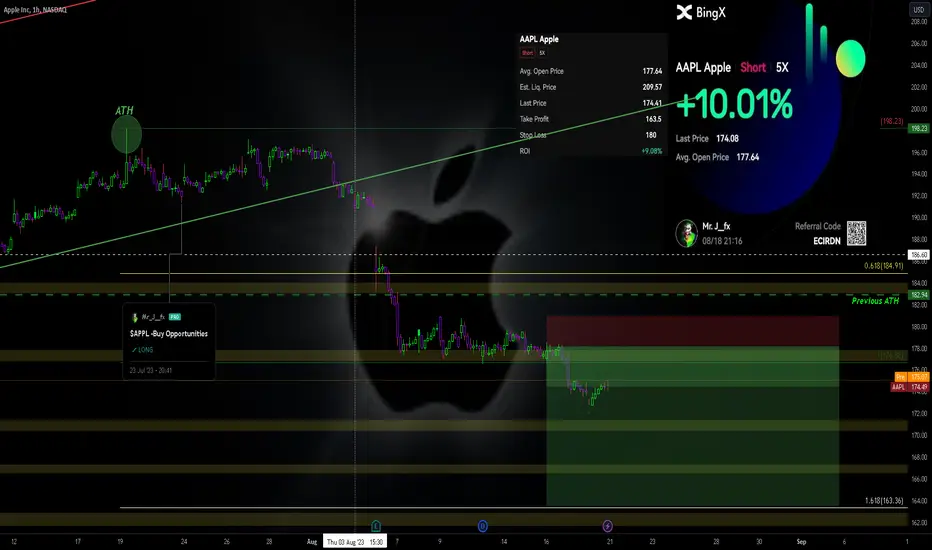This screenshot has width=932, height=550.
Task: Click the 'AAPL Apple' panel heading
Action: (539, 39)
